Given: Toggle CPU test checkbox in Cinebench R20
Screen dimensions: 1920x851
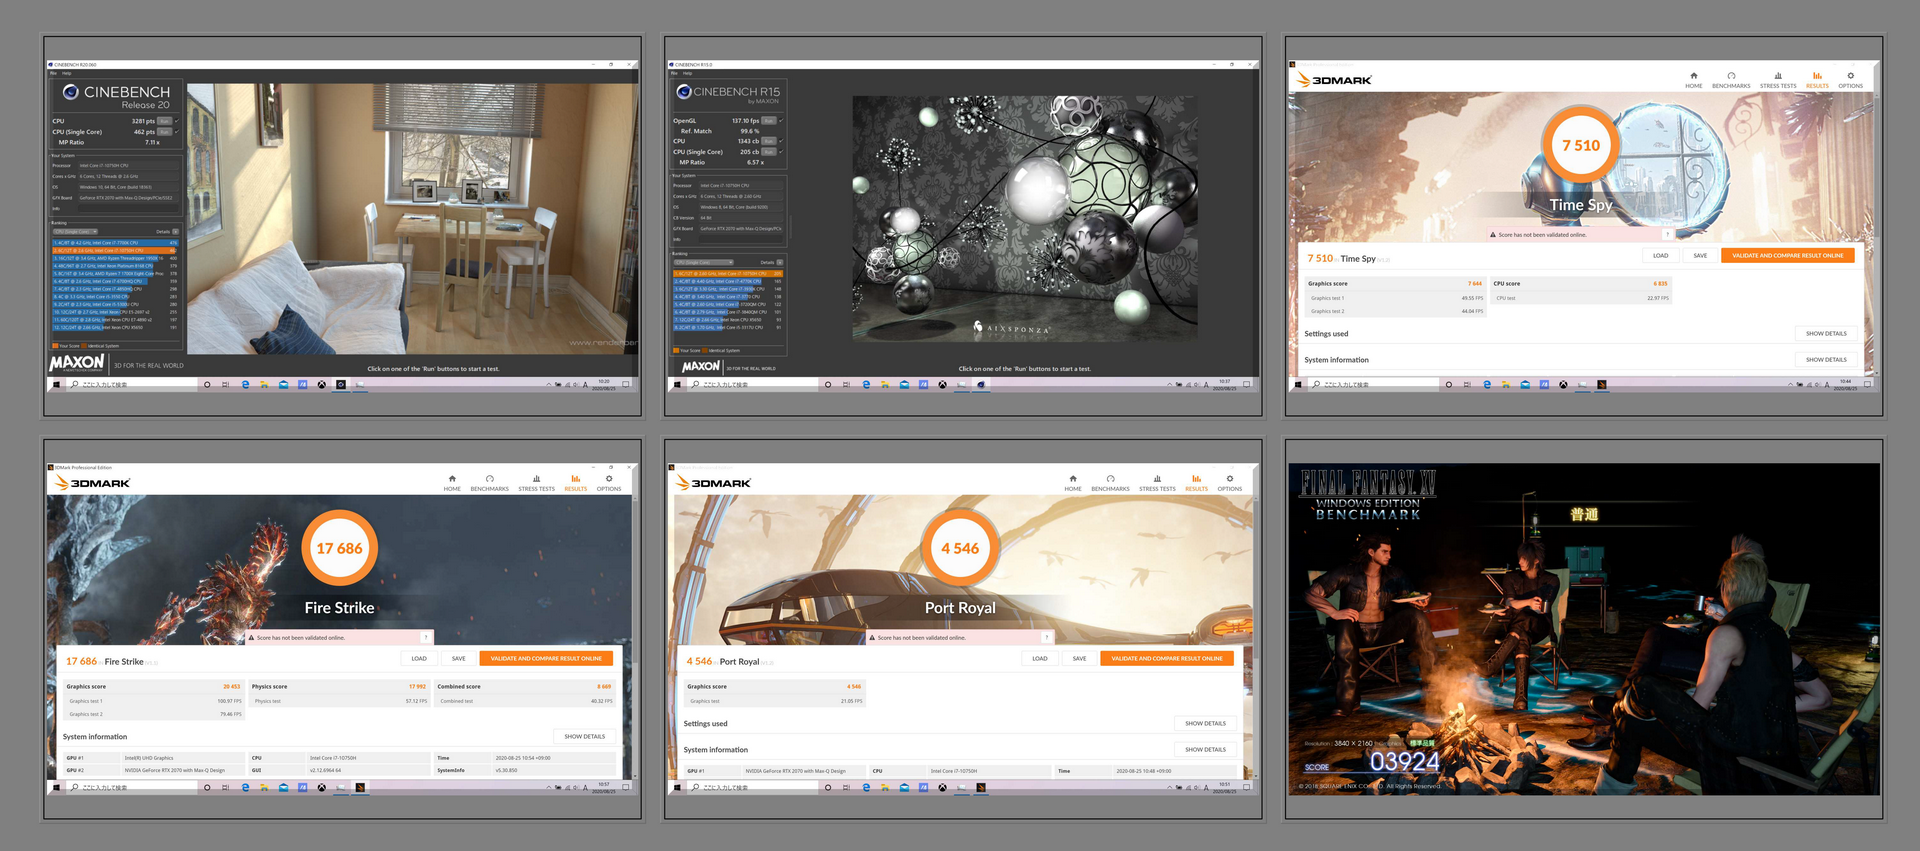Looking at the screenshot, I should point(177,121).
